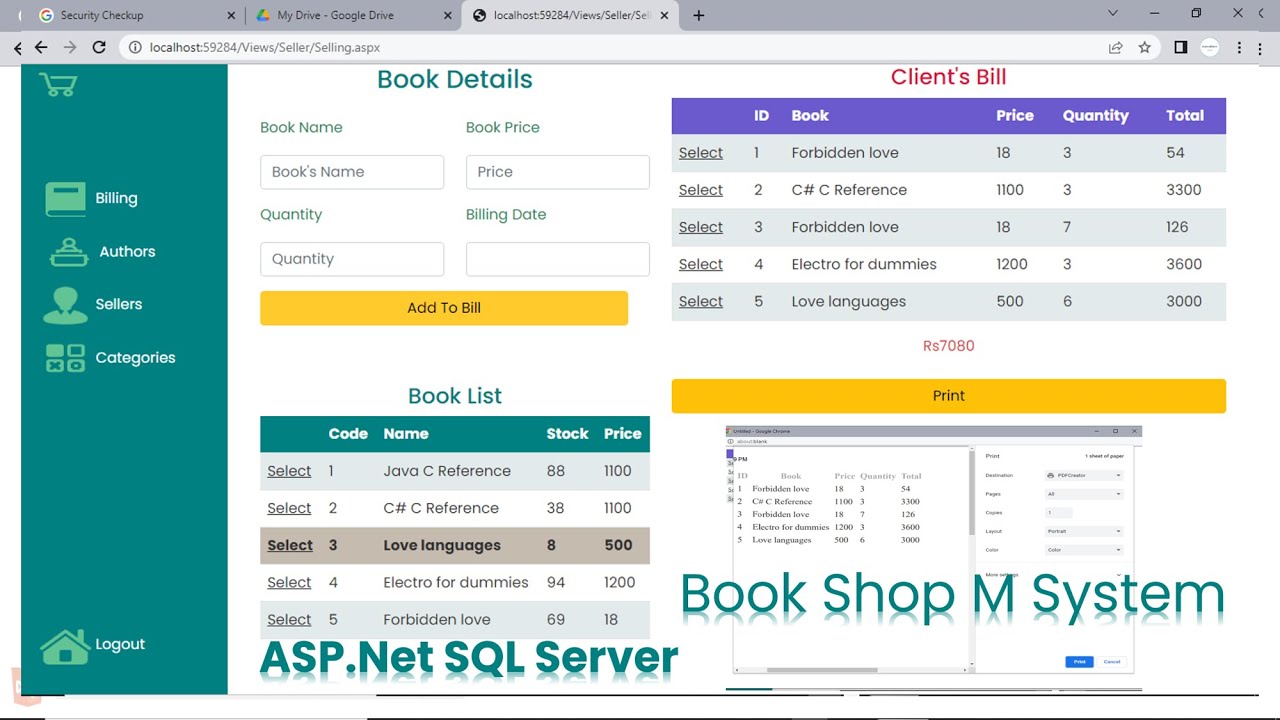Reload the current page
The image size is (1280, 720).
pyautogui.click(x=99, y=47)
